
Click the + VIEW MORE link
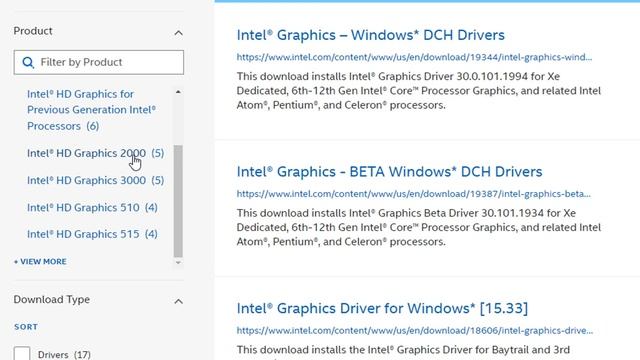[40, 262]
